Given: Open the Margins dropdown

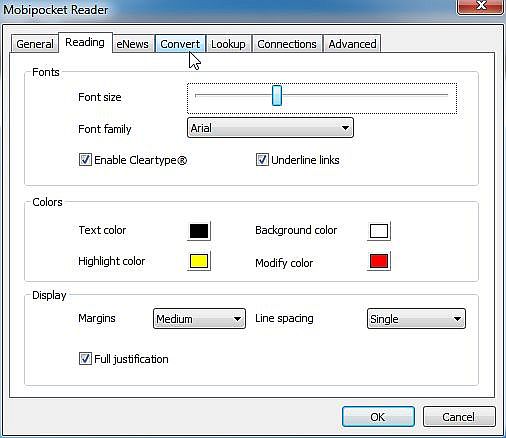Looking at the screenshot, I should click(199, 319).
